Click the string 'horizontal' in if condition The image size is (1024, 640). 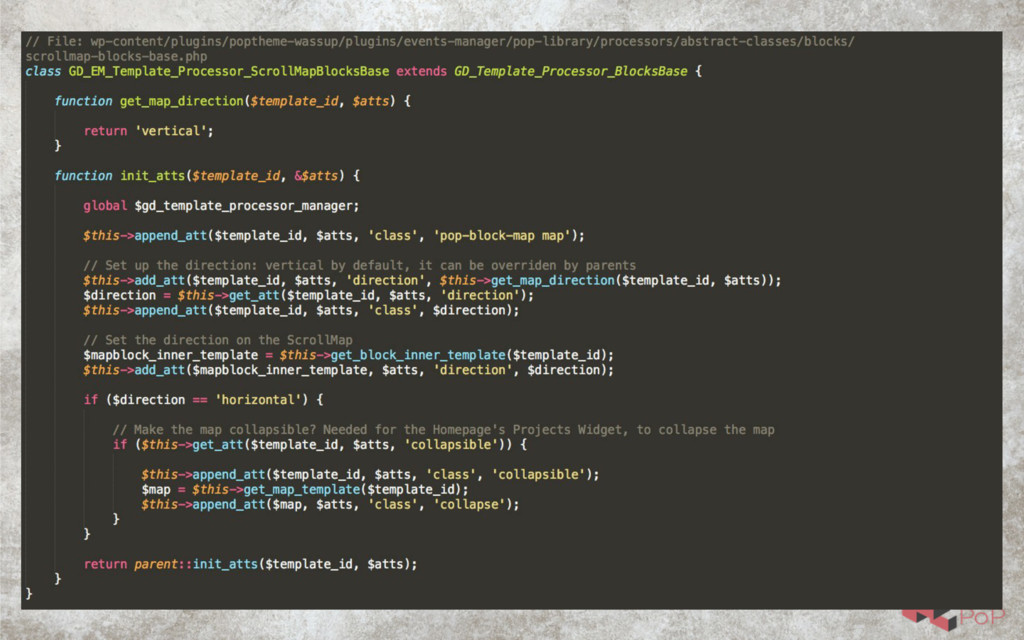pyautogui.click(x=258, y=400)
